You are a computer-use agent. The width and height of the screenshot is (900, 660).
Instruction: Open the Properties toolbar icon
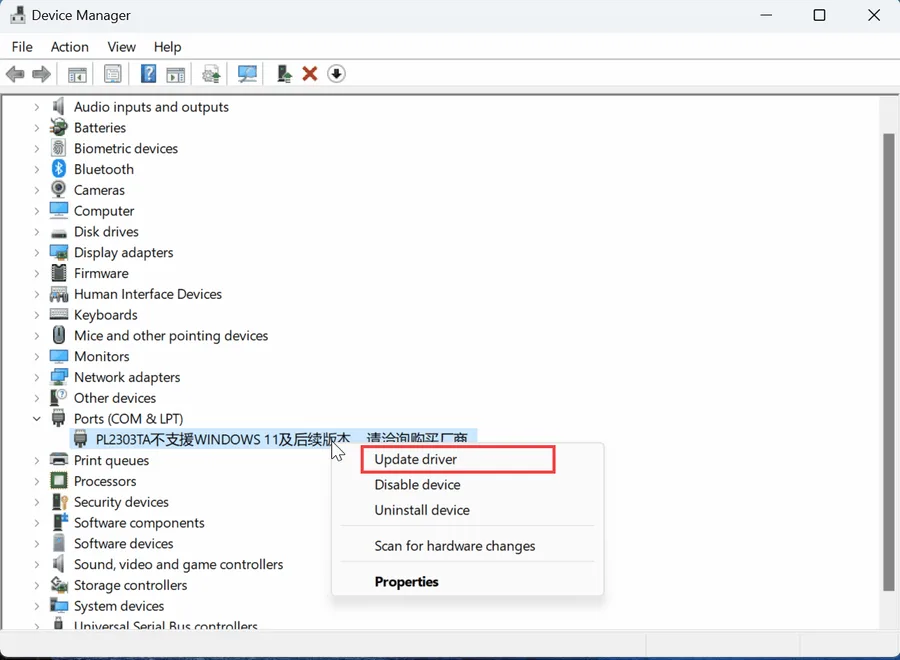coord(112,74)
